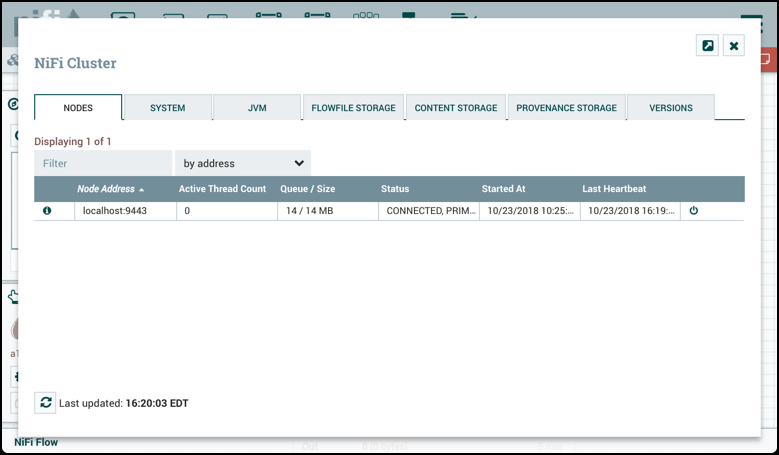The height and width of the screenshot is (455, 779).
Task: Sort by Status column header
Action: click(395, 189)
